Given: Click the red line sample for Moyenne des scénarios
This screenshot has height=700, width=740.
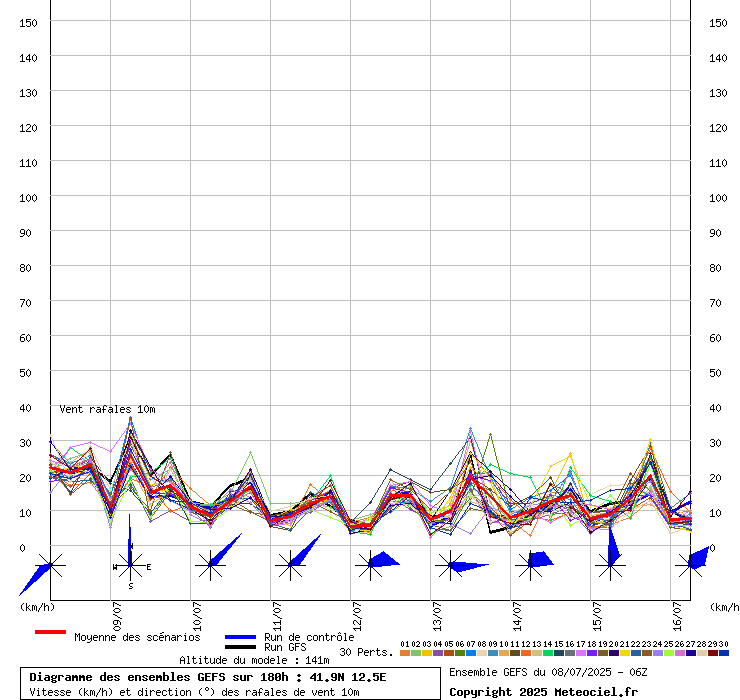Looking at the screenshot, I should [x=50, y=632].
